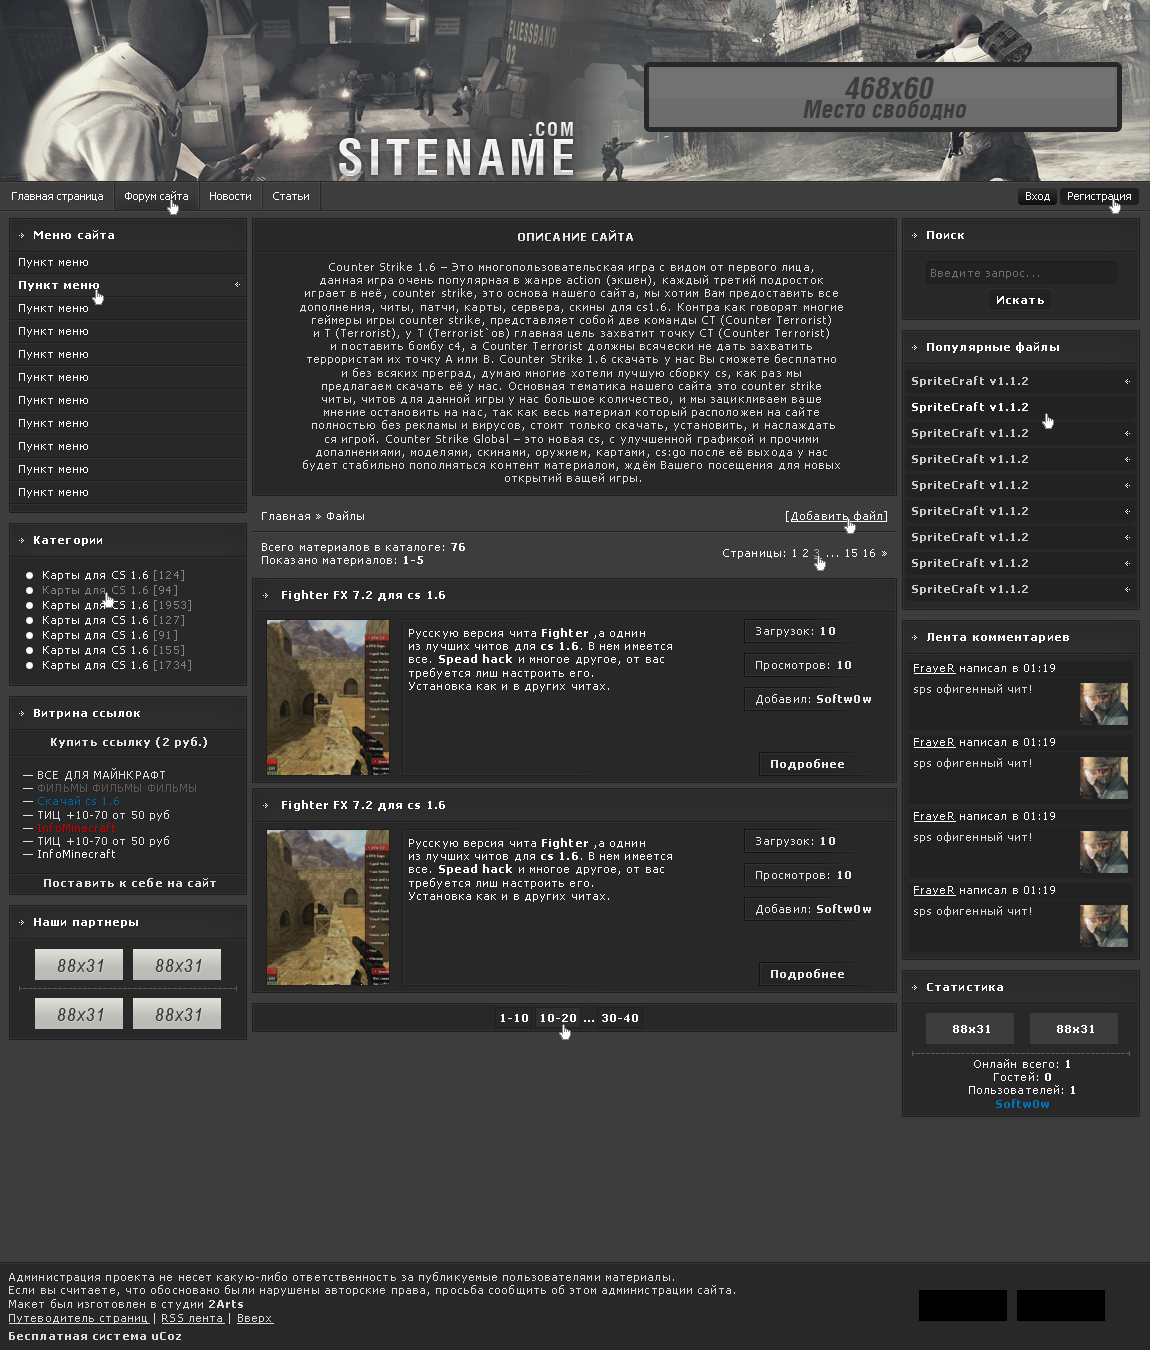
Task: Go to page 16 in Страницы
Action: [869, 553]
